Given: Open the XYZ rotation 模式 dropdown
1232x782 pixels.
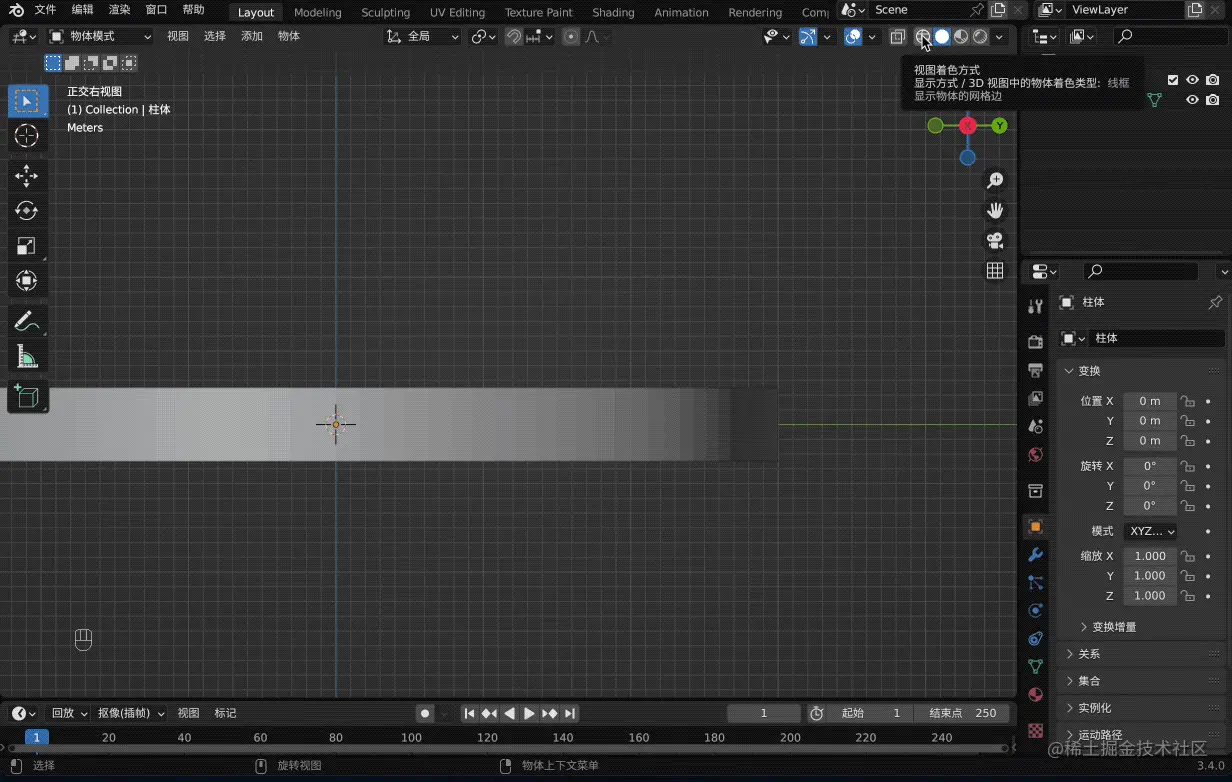Looking at the screenshot, I should click(1149, 531).
